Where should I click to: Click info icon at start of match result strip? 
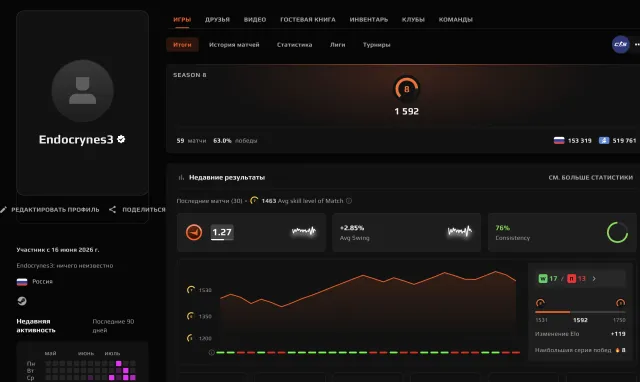pos(211,353)
